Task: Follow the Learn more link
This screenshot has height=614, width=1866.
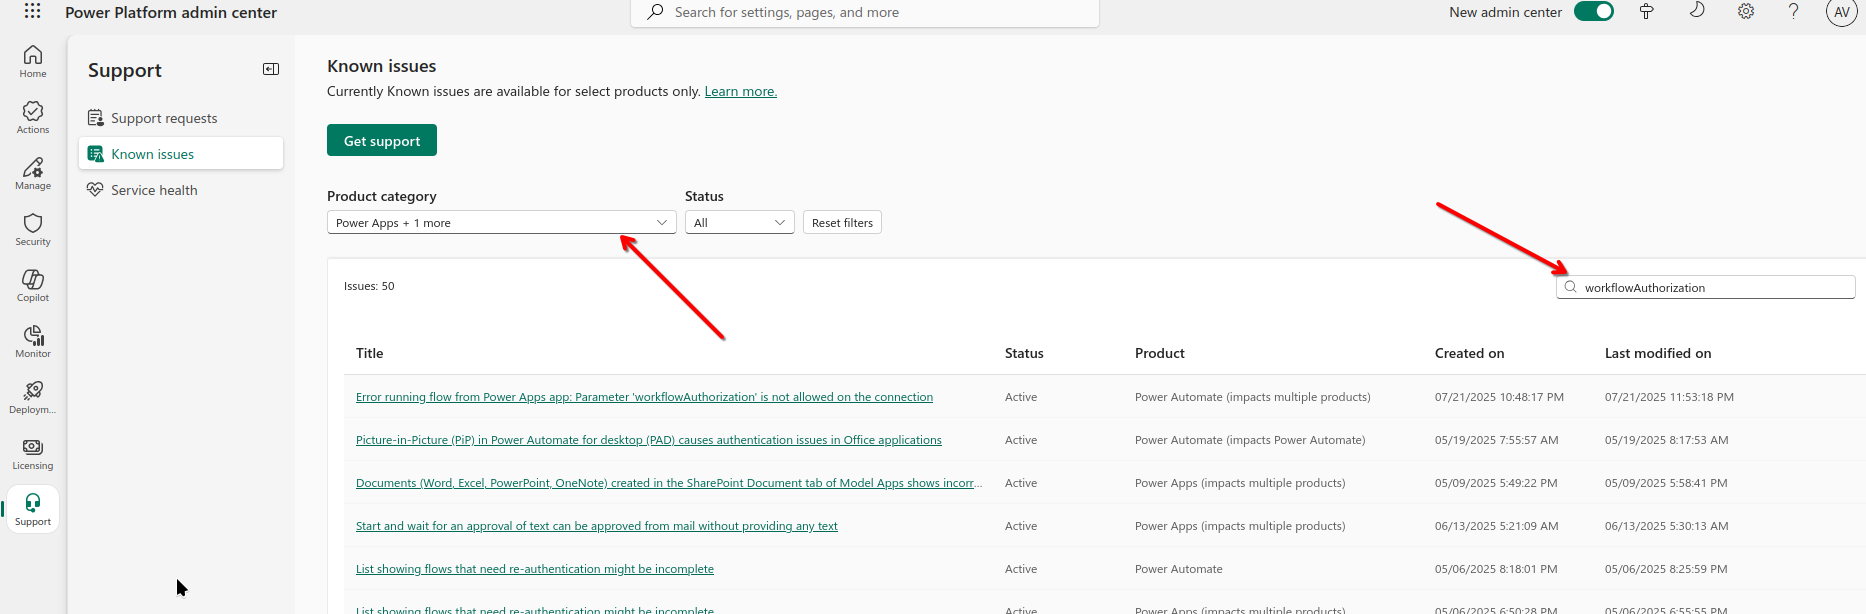Action: click(x=741, y=91)
